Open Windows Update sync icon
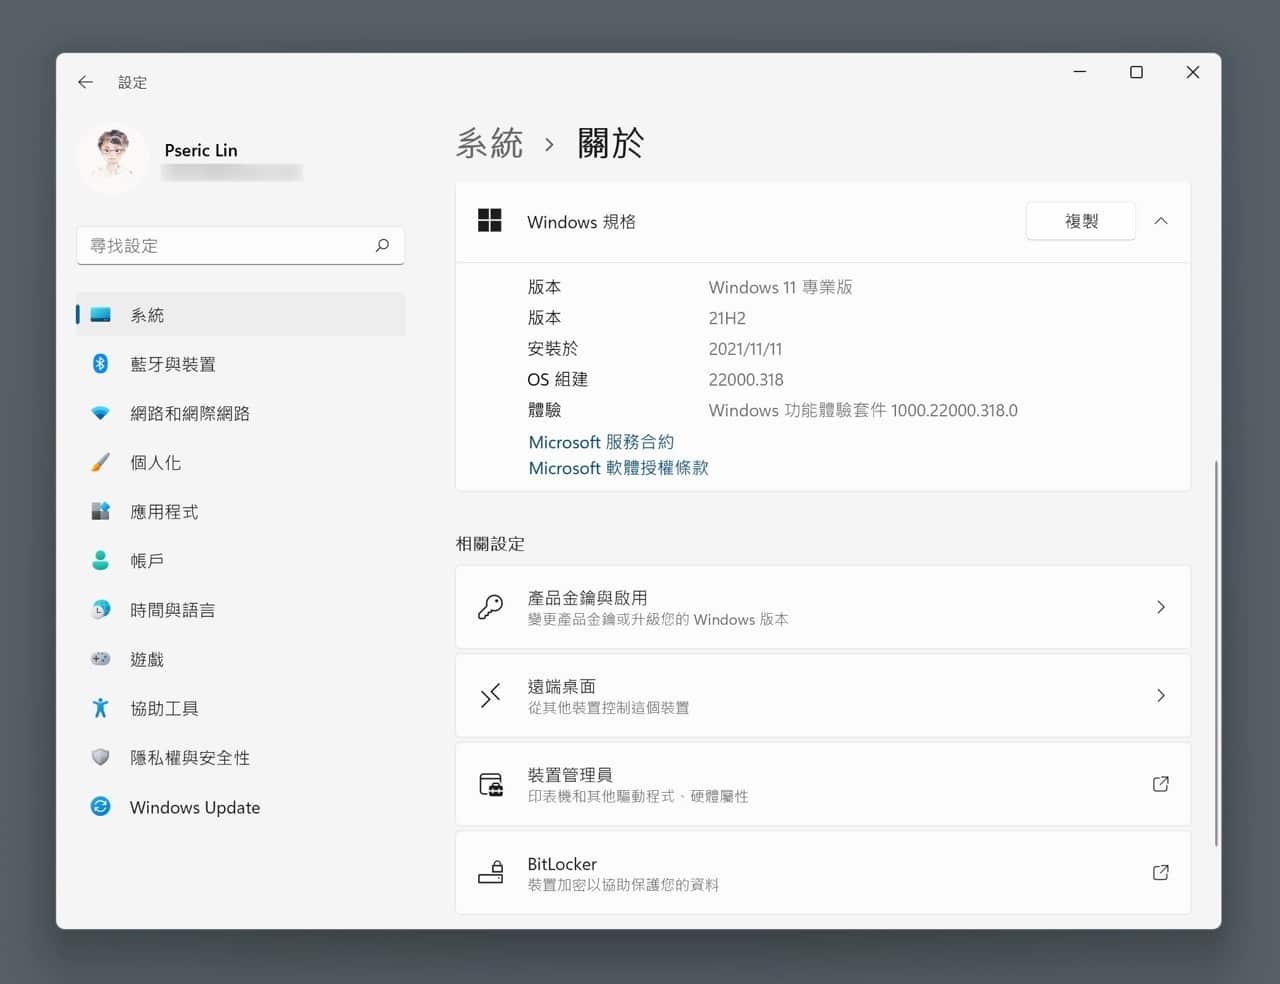 tap(100, 806)
